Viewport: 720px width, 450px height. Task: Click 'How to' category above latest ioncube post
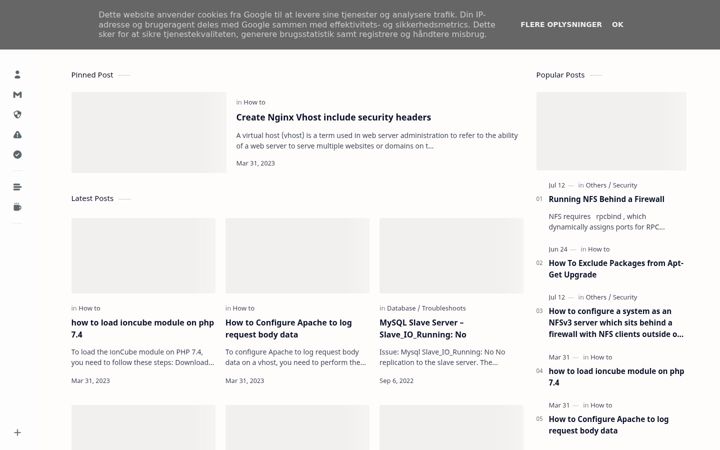coord(89,308)
